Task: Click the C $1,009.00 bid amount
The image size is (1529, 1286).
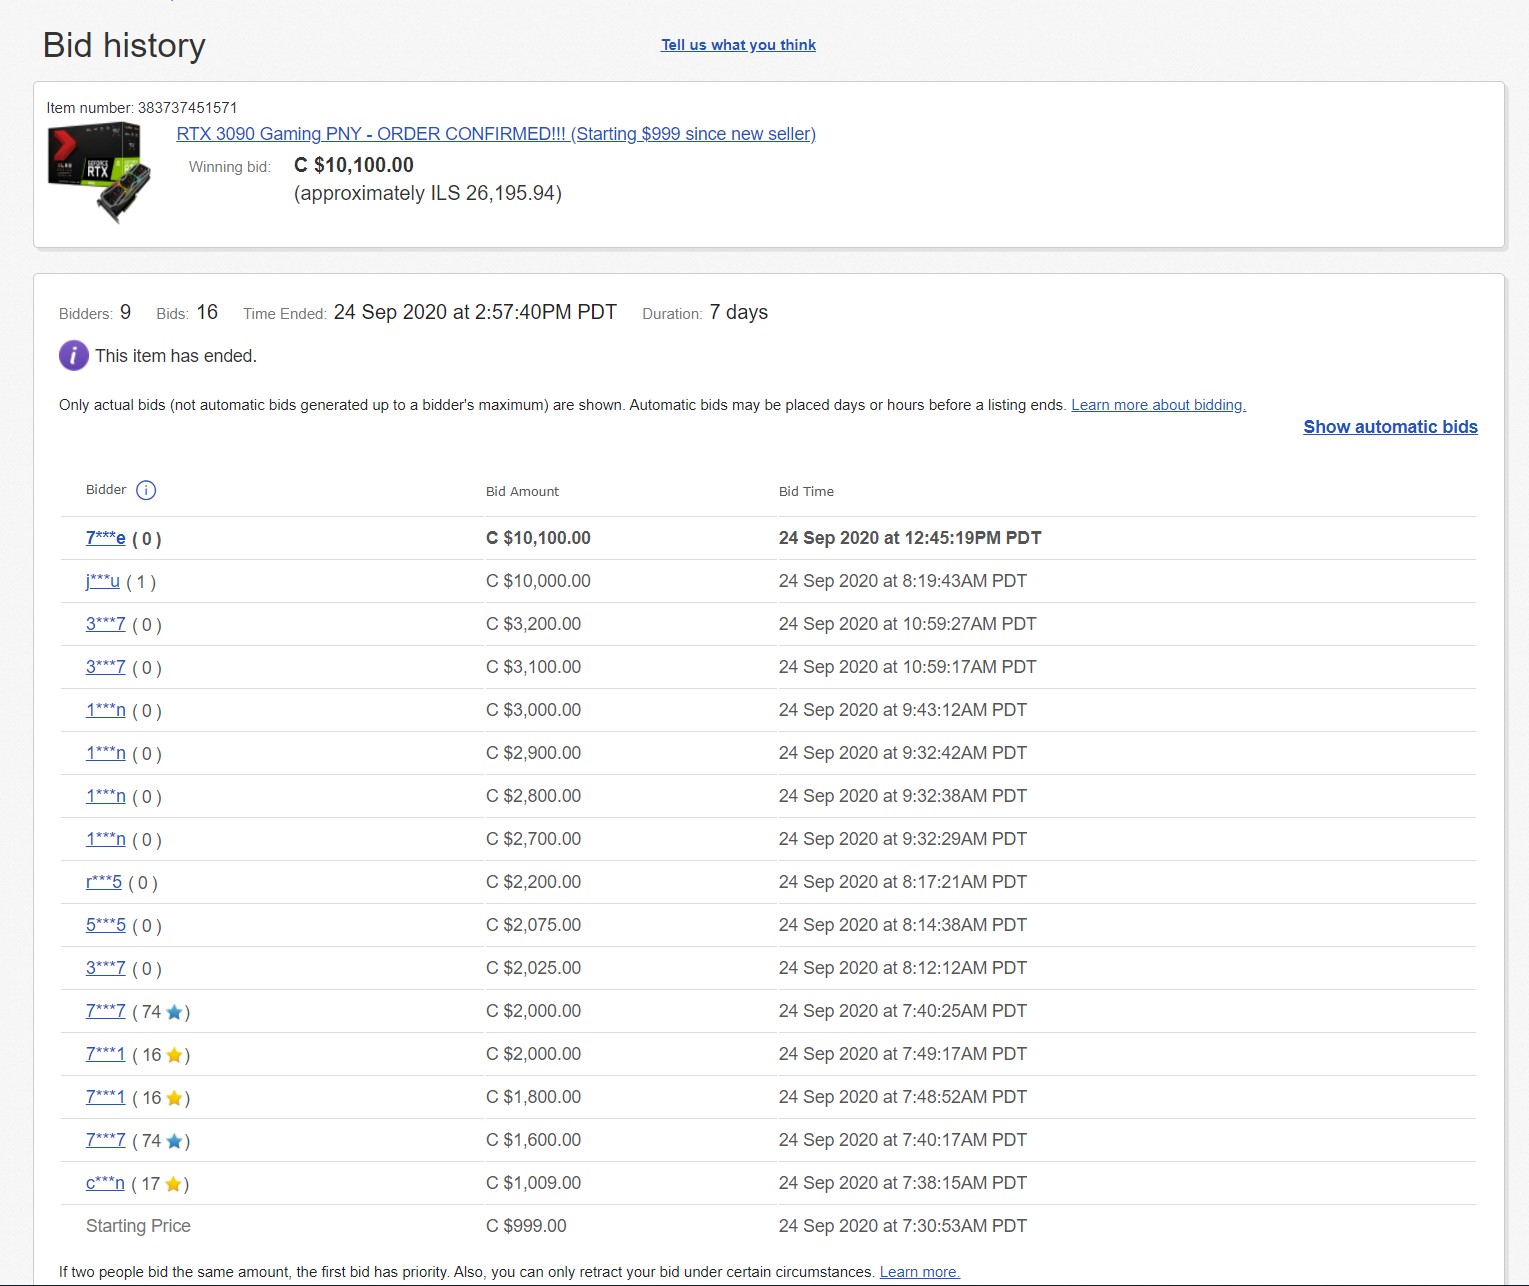Action: click(533, 1183)
